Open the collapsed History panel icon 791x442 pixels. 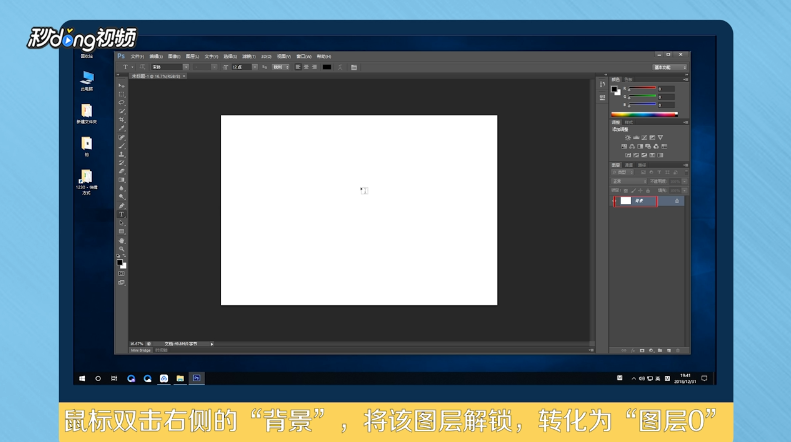(602, 84)
